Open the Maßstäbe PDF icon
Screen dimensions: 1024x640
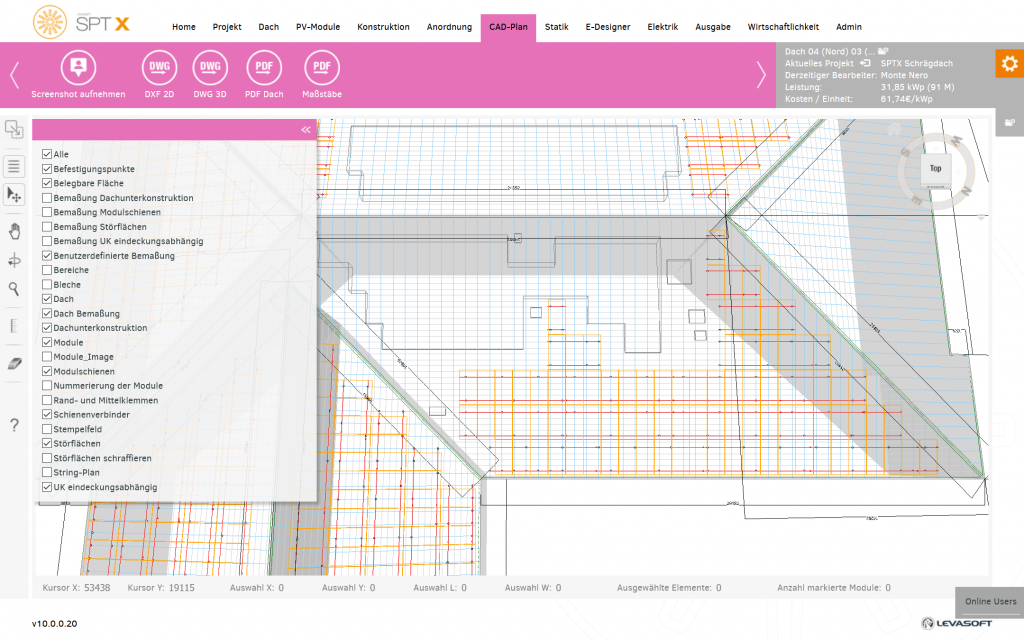pyautogui.click(x=322, y=67)
